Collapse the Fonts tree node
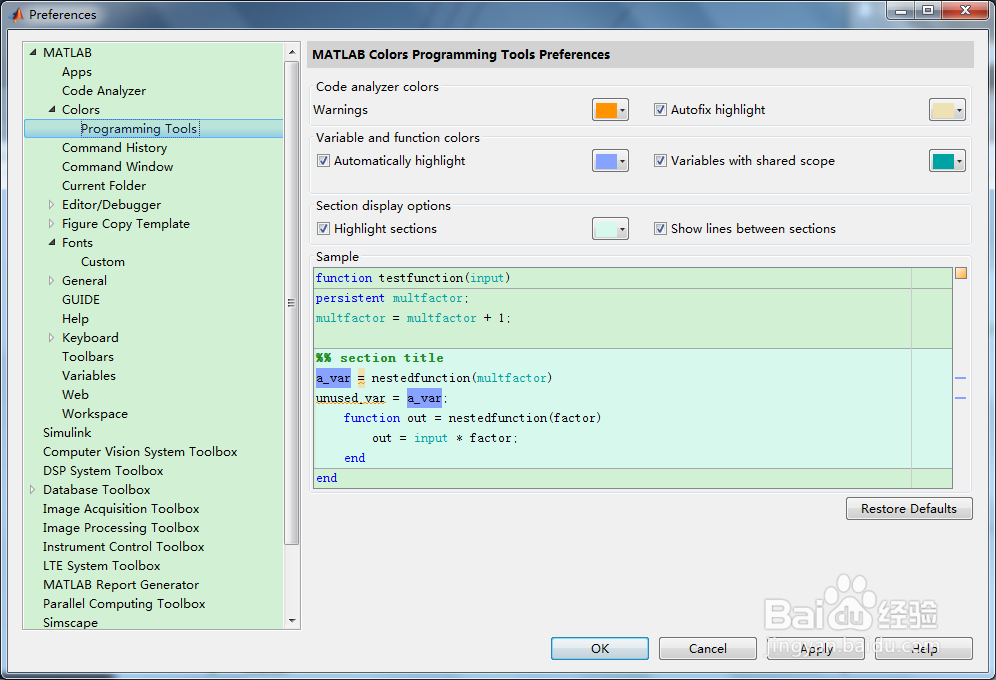The height and width of the screenshot is (680, 996). [x=52, y=243]
